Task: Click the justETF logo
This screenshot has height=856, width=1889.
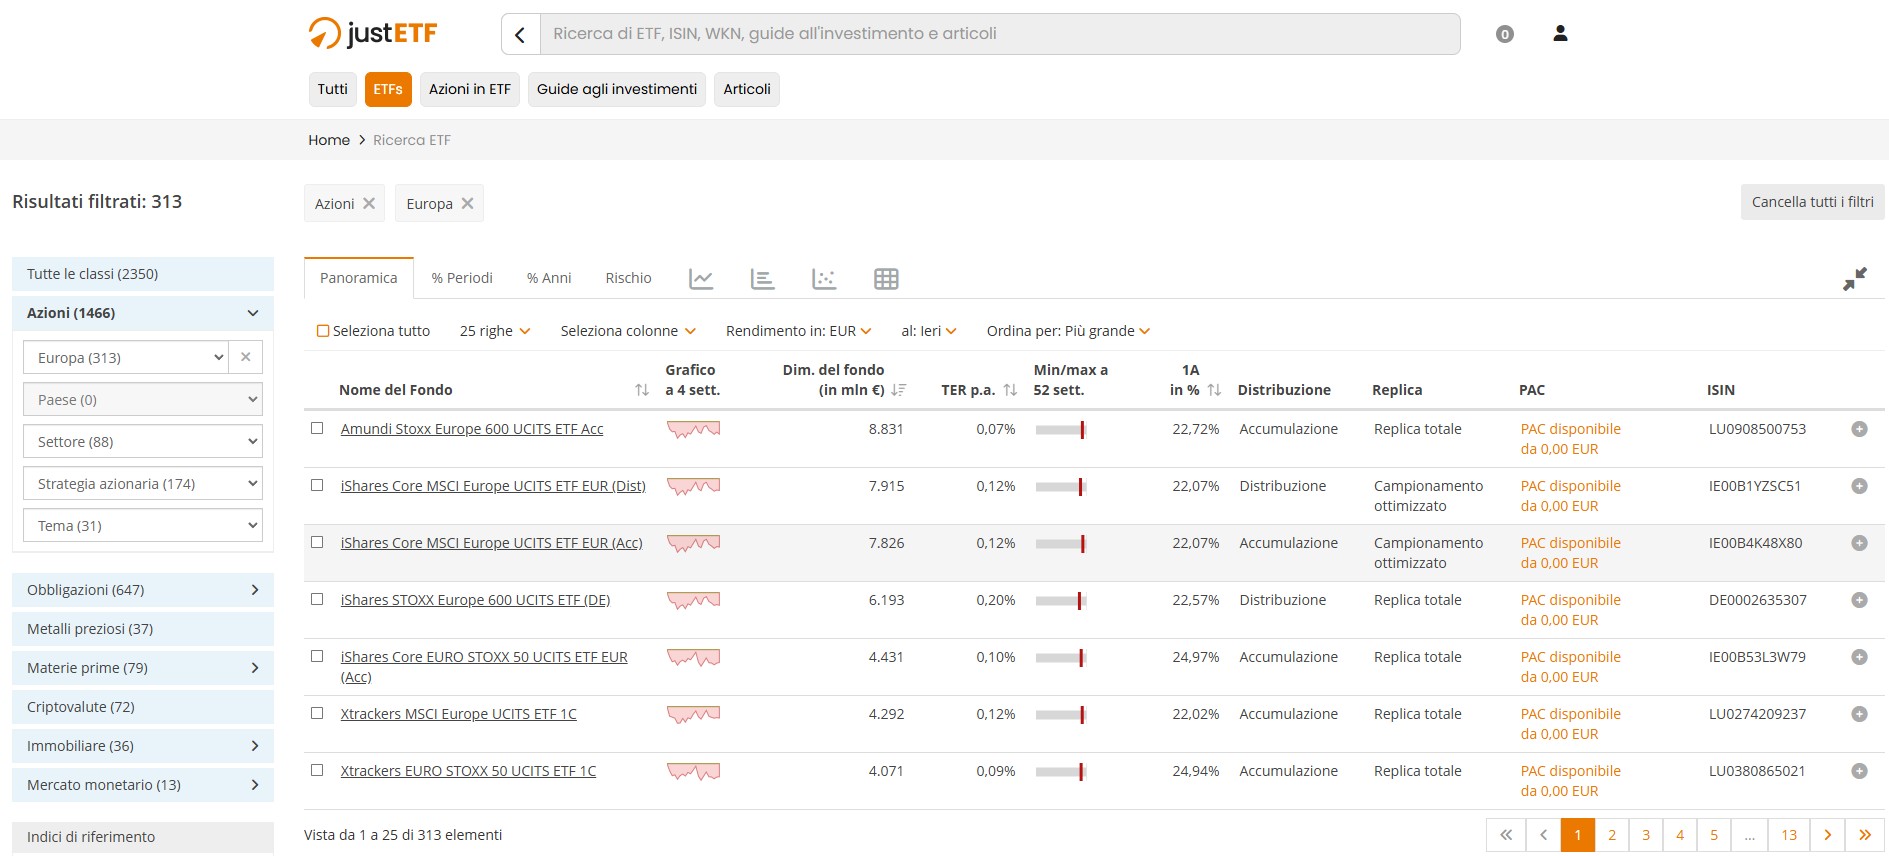Action: tap(372, 33)
